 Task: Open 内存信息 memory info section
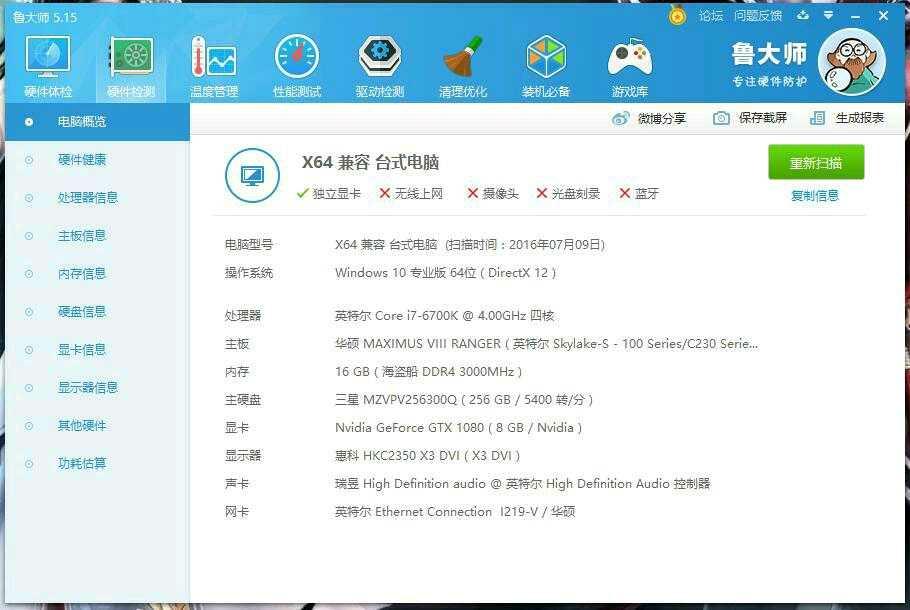98,274
